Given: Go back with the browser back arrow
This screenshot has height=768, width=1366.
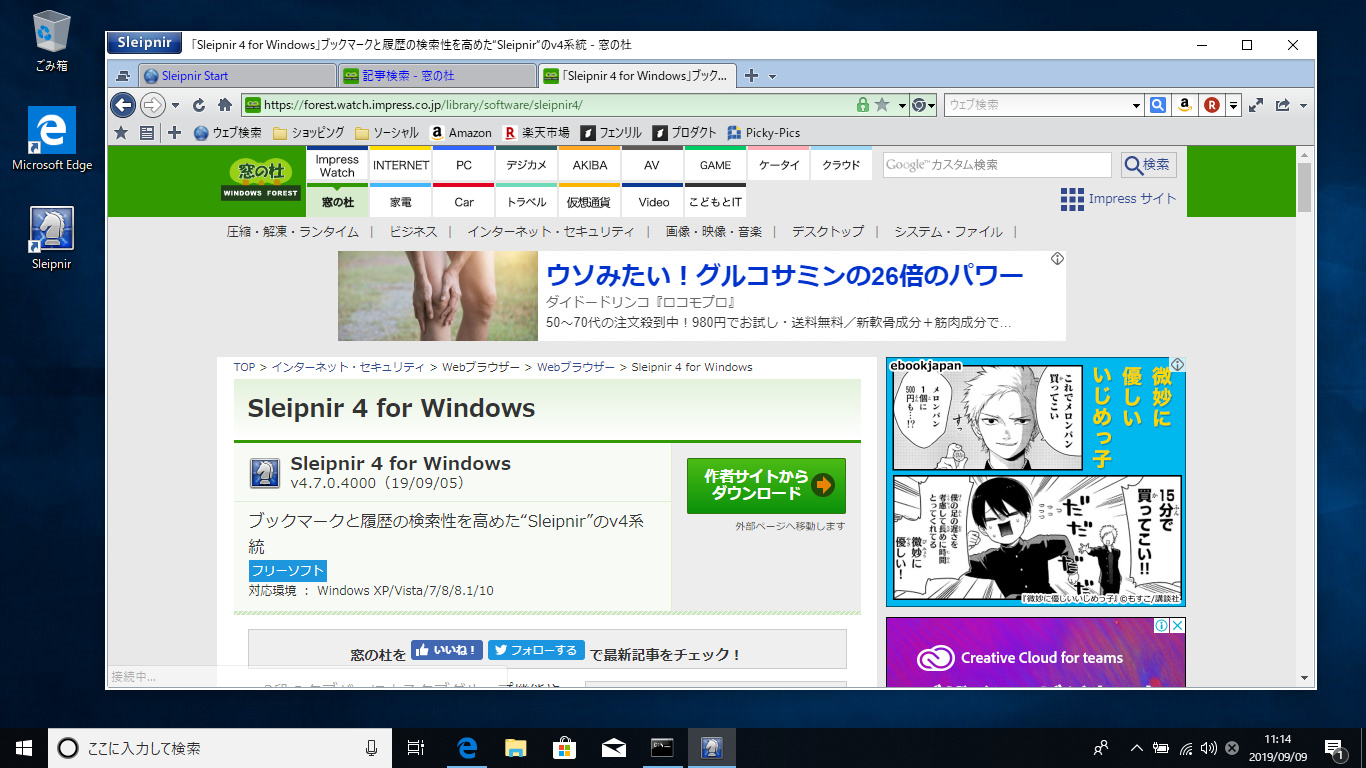Looking at the screenshot, I should coord(122,104).
